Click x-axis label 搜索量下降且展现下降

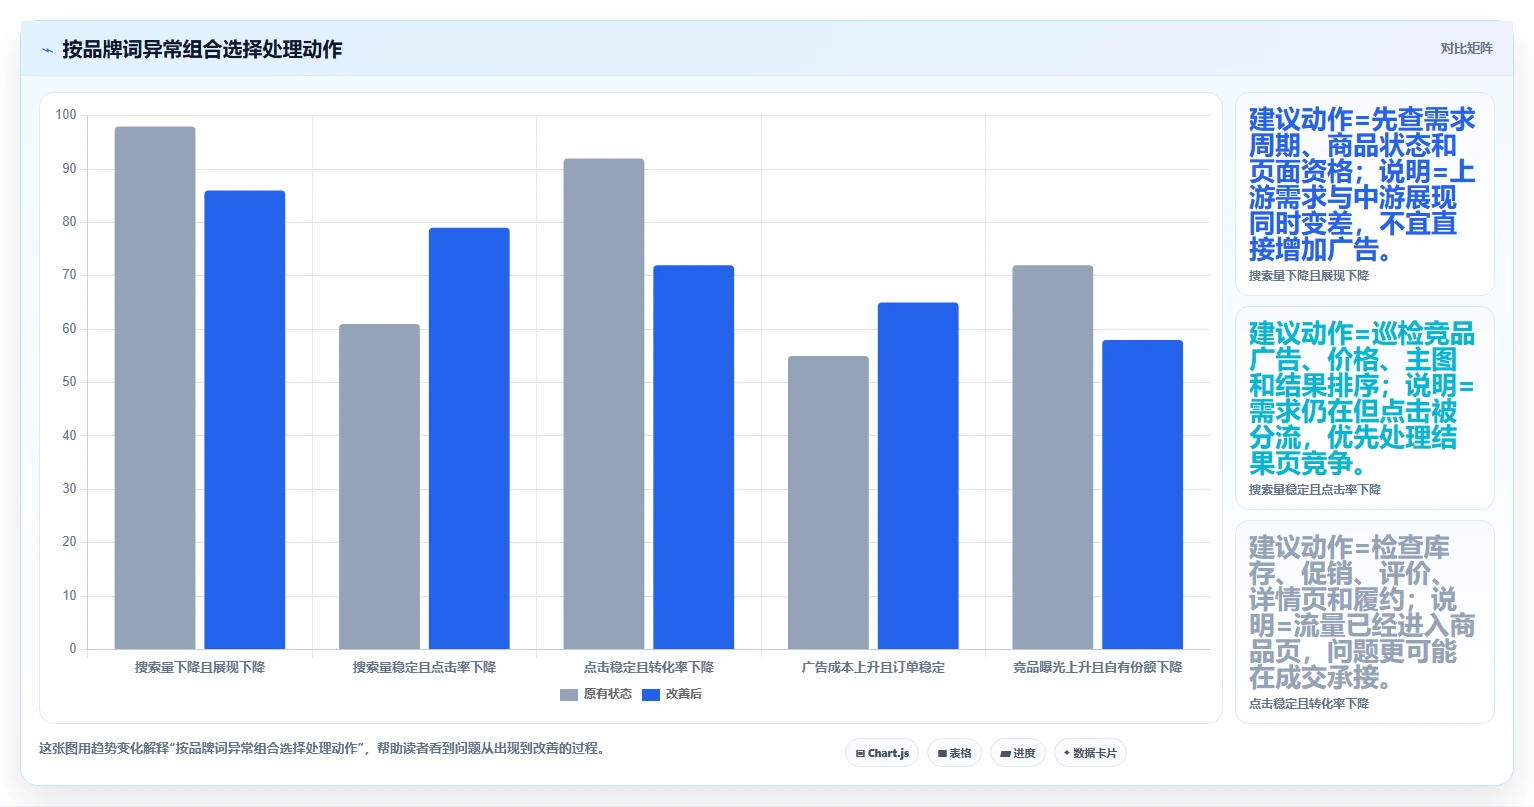[x=200, y=667]
